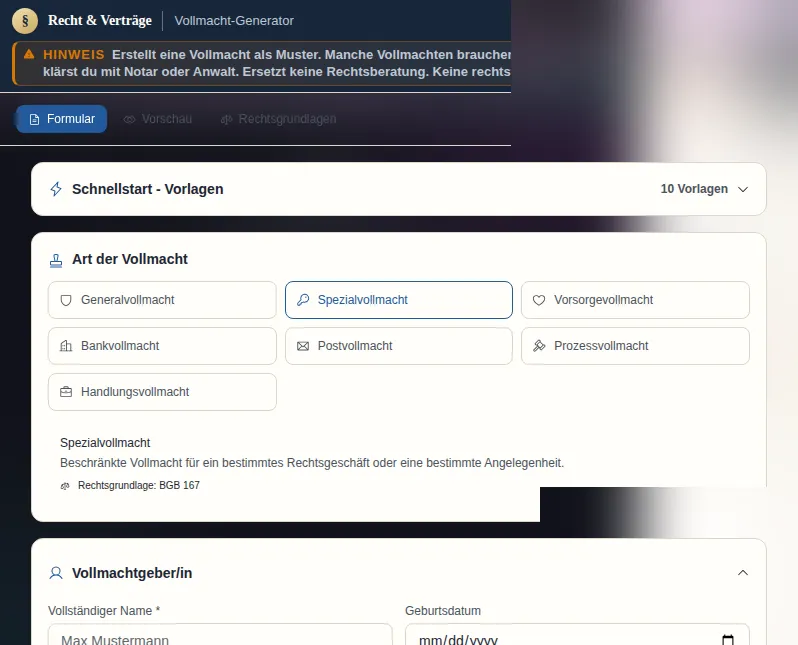
Task: Click the document icon on Formular tab
Action: 35,119
